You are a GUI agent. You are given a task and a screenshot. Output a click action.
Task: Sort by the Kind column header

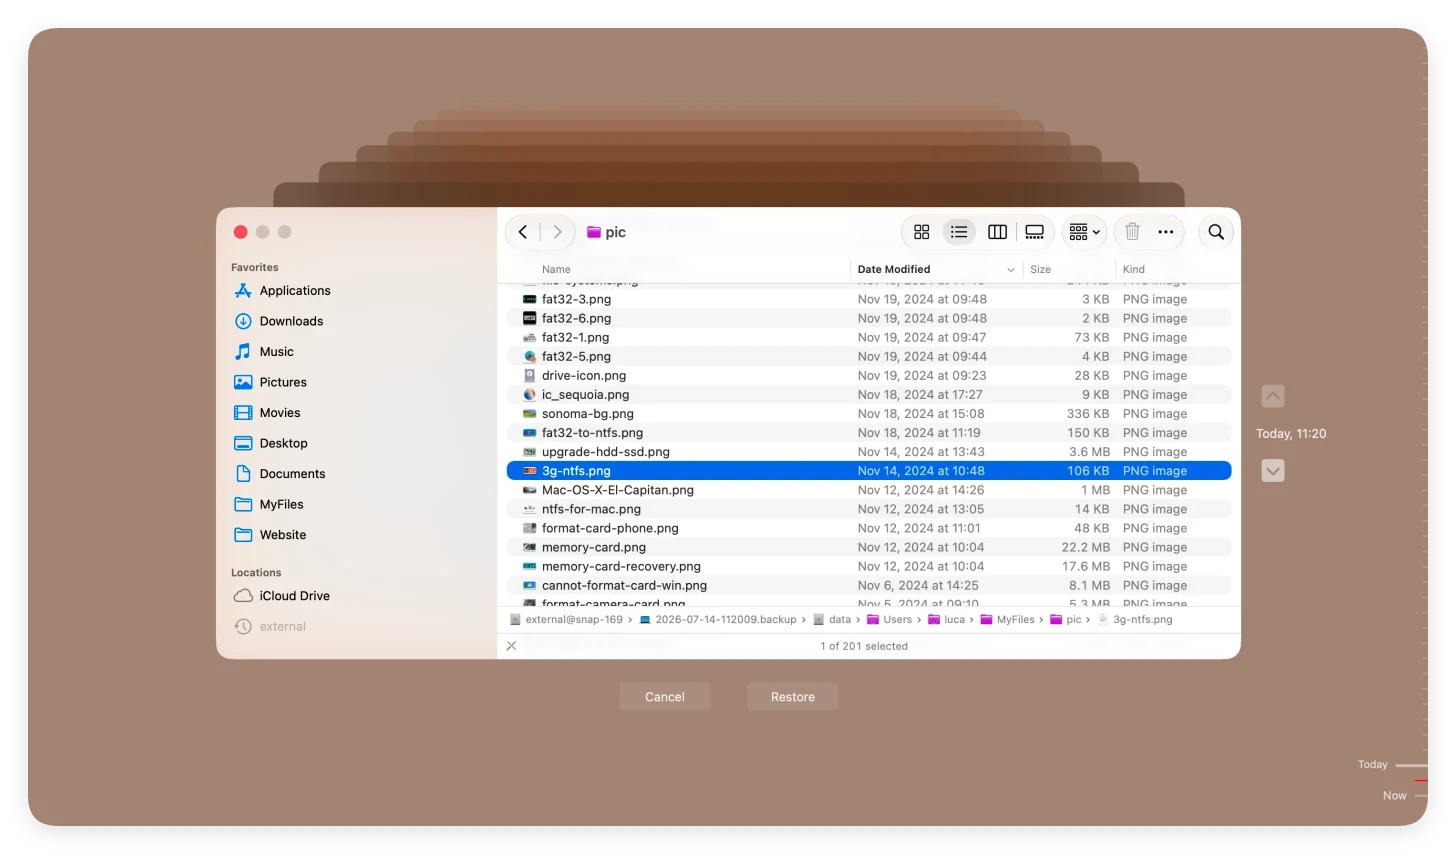point(1133,269)
